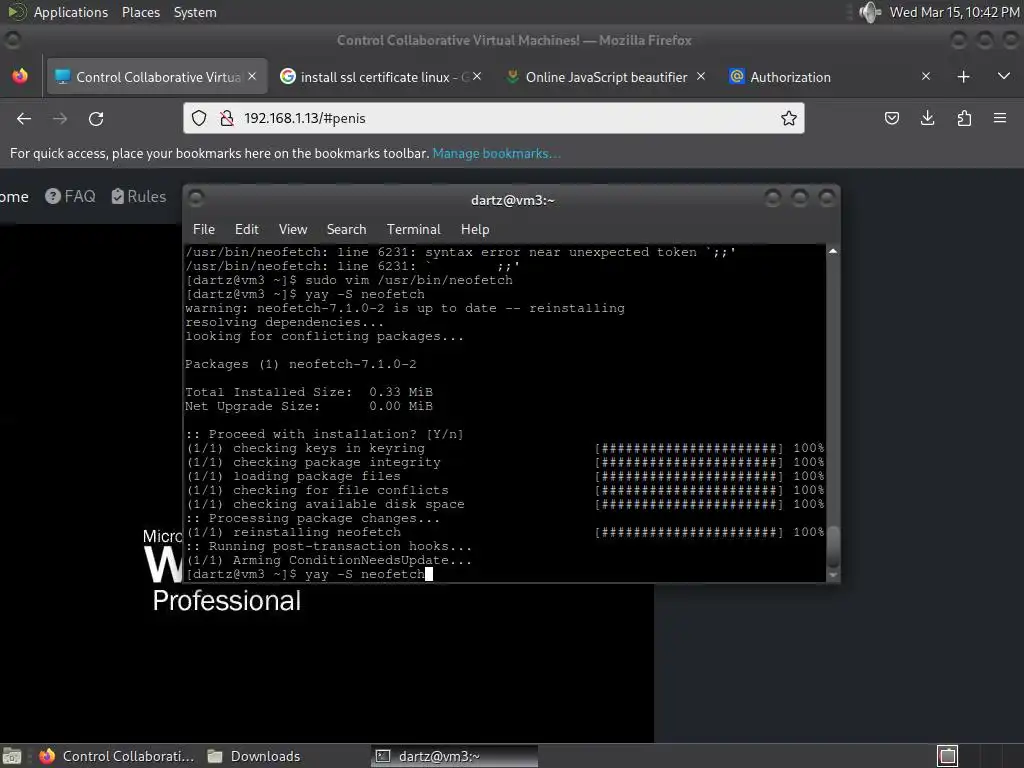Viewport: 1024px width, 768px height.
Task: Open the terminal File menu
Action: [204, 229]
